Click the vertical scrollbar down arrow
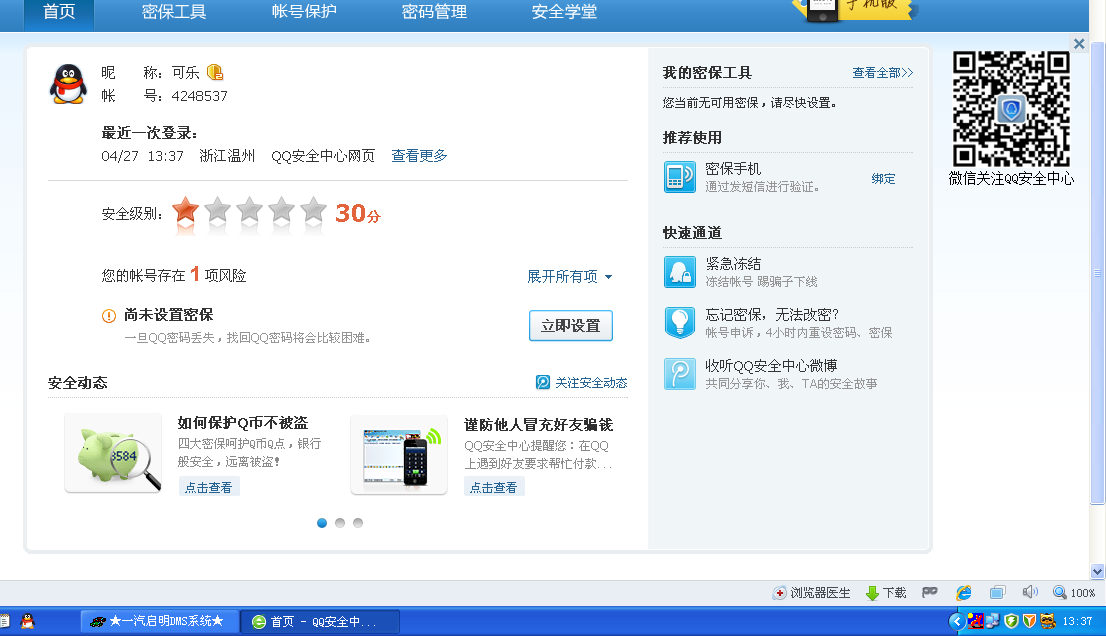The width and height of the screenshot is (1106, 636). pyautogui.click(x=1098, y=571)
